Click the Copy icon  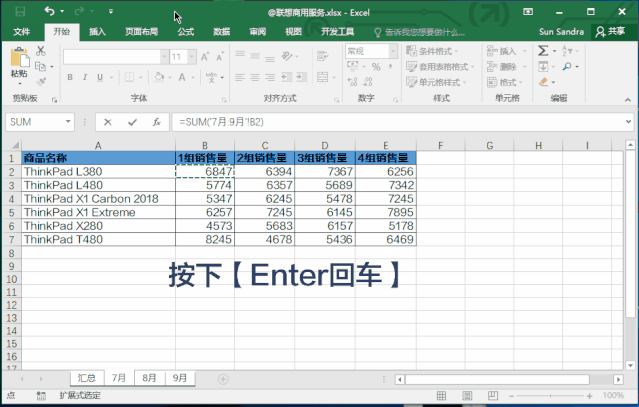40,66
